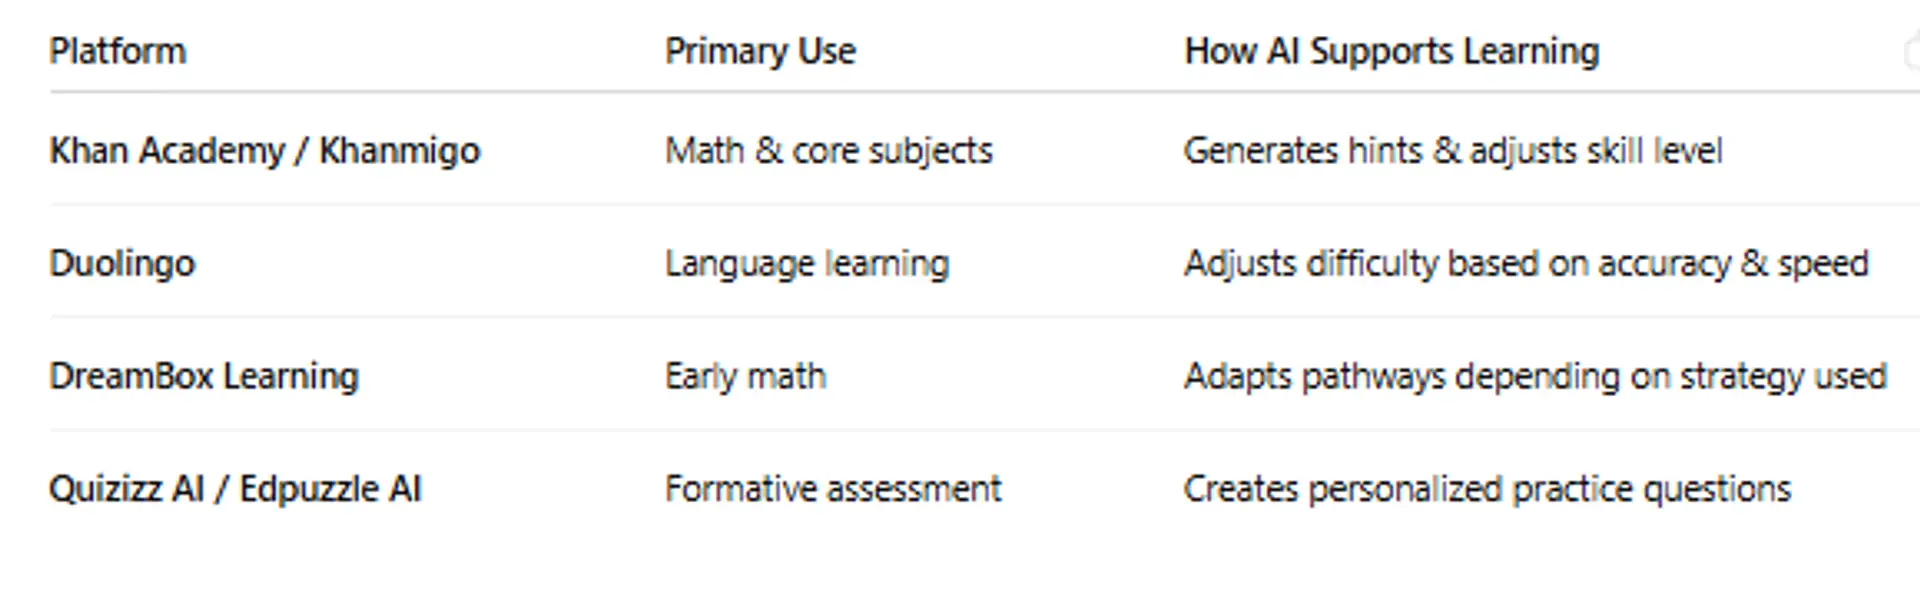Click the Adapts pathways description cell
The image size is (1920, 594).
click(1534, 377)
